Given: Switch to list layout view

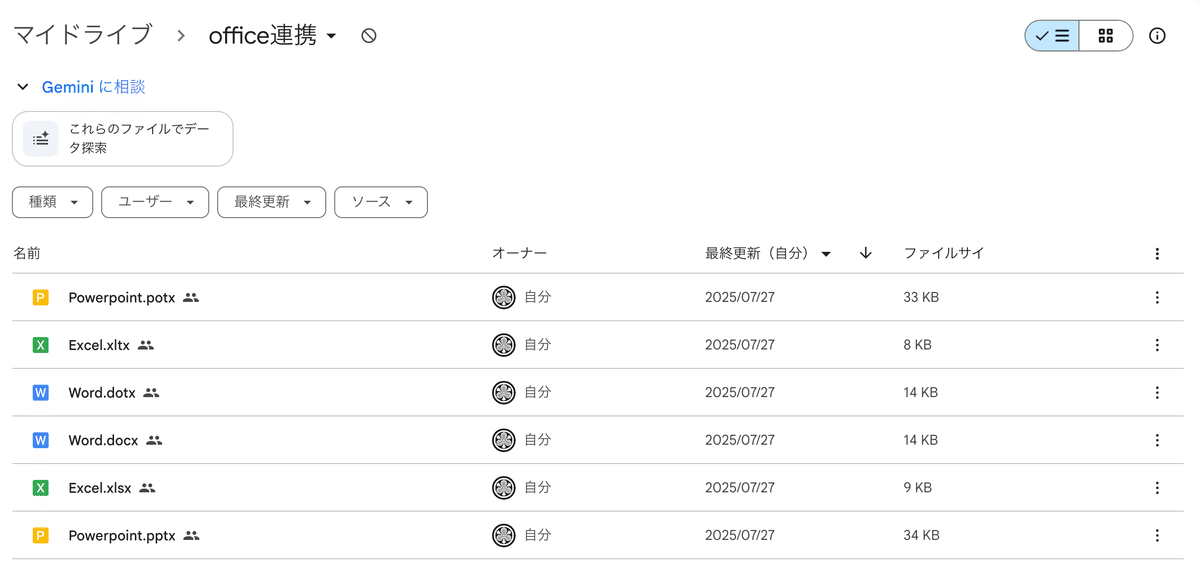Looking at the screenshot, I should (1052, 36).
